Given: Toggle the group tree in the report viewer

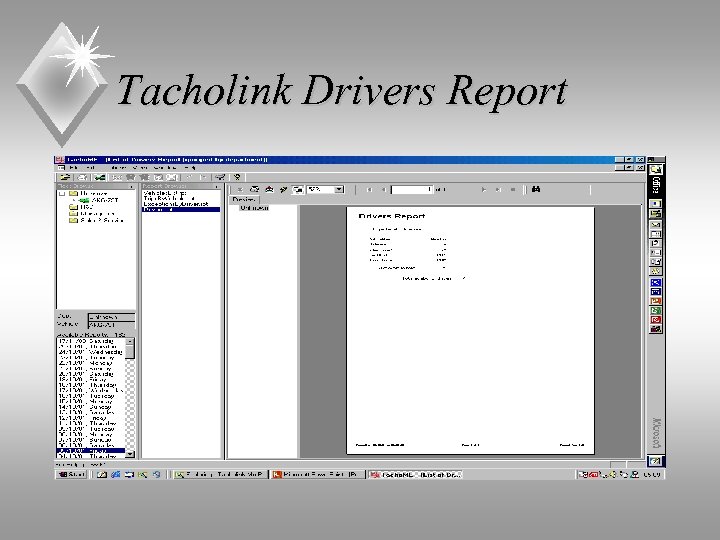Looking at the screenshot, I should [x=298, y=189].
